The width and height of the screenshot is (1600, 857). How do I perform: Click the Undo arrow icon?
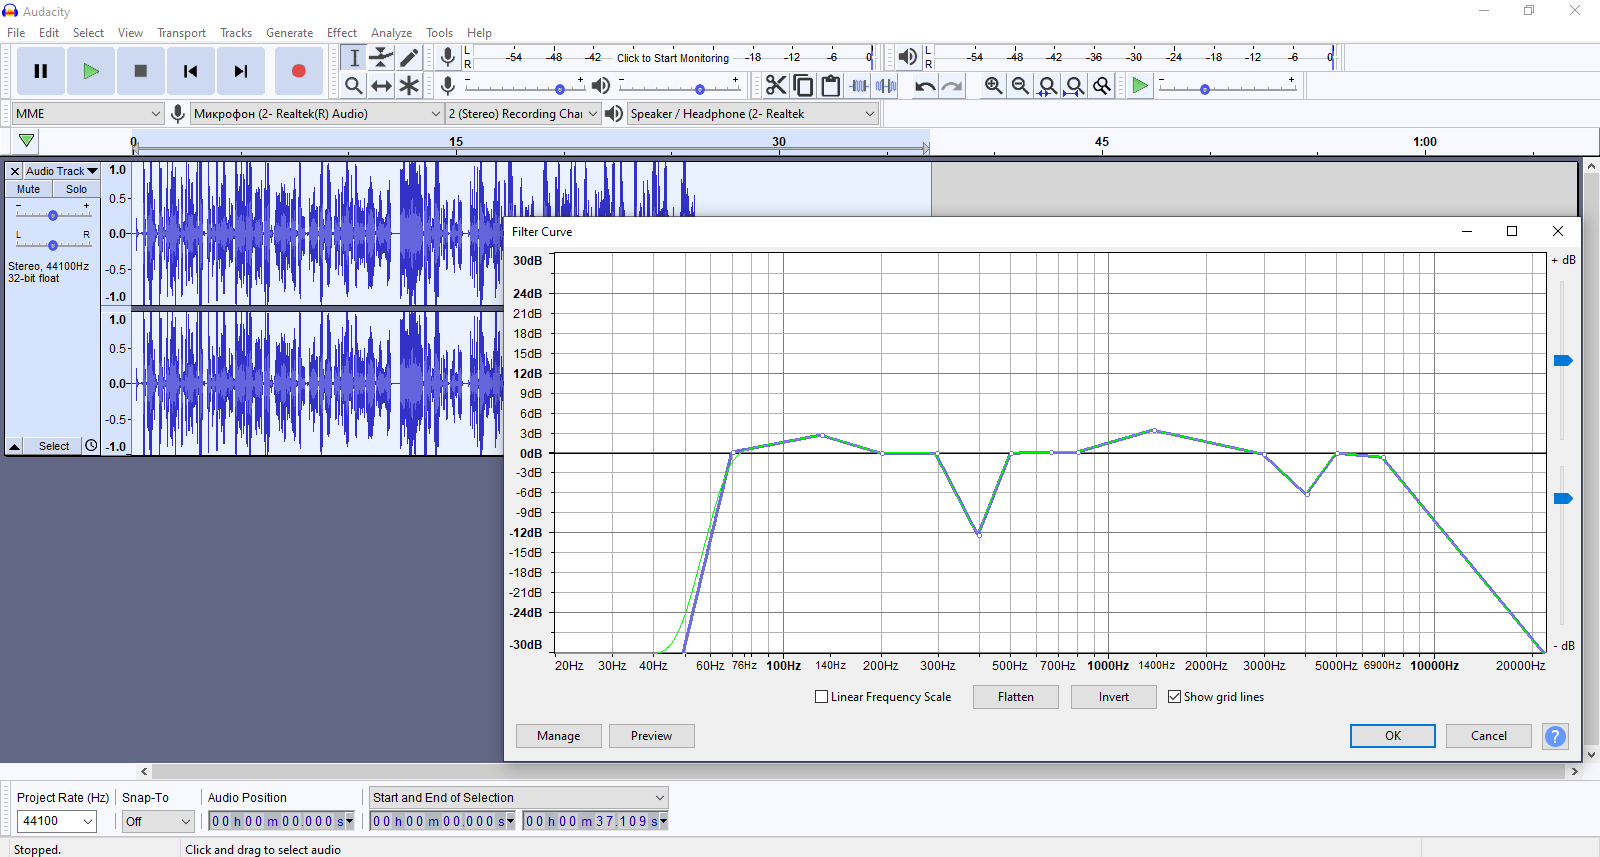(925, 86)
